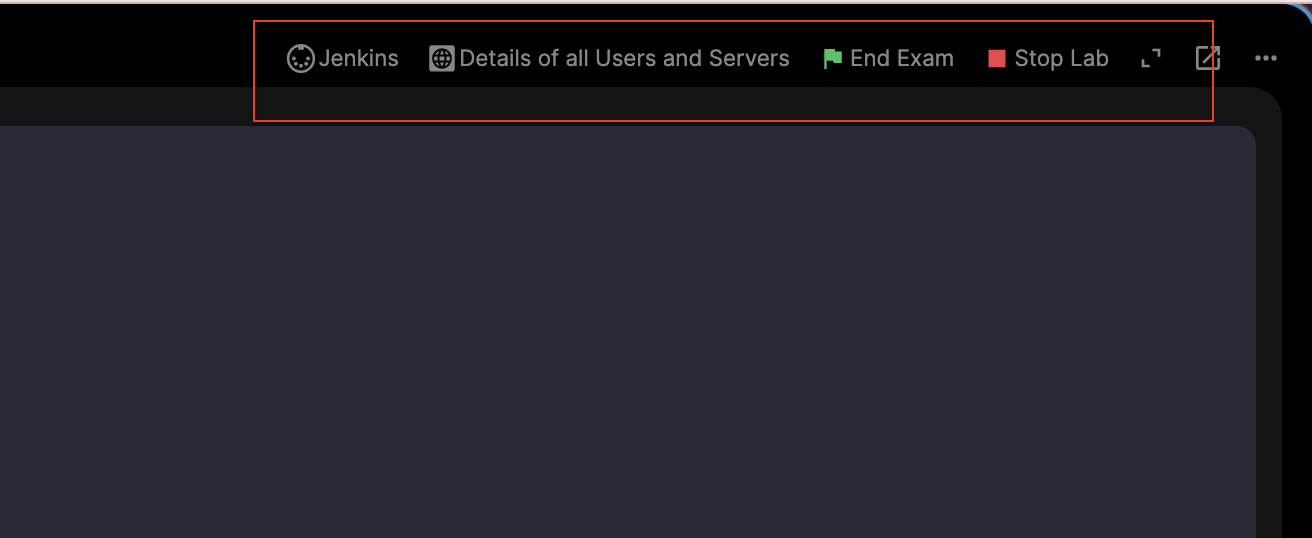Open the three-dot more options menu

(x=1266, y=59)
